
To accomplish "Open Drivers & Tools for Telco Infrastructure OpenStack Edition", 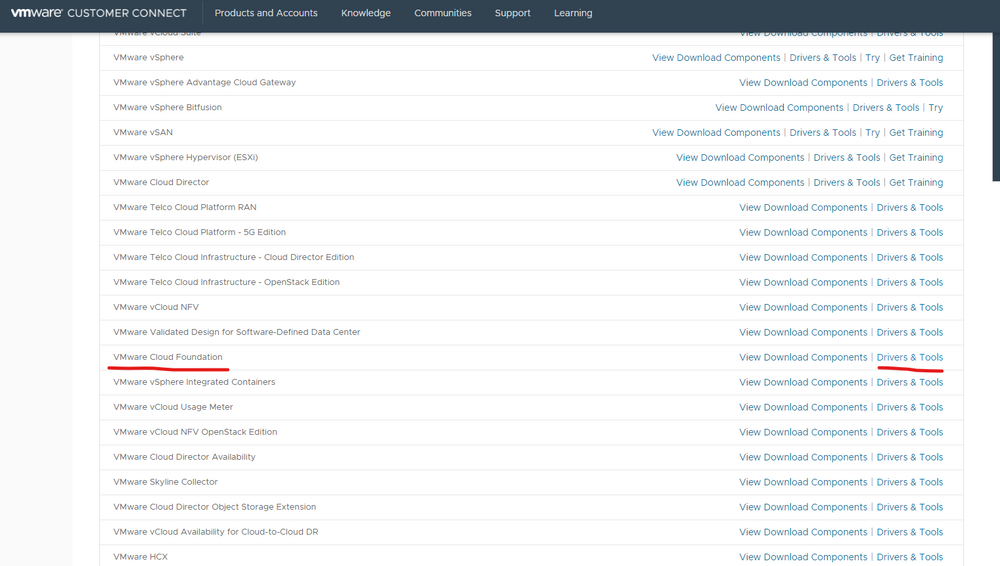I will [909, 282].
